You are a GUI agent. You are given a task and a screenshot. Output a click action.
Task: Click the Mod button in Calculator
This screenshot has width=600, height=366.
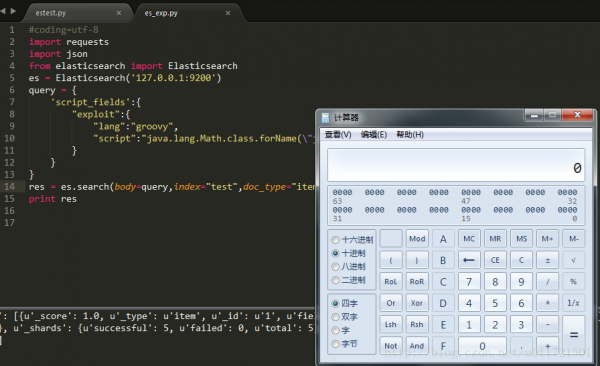(417, 239)
